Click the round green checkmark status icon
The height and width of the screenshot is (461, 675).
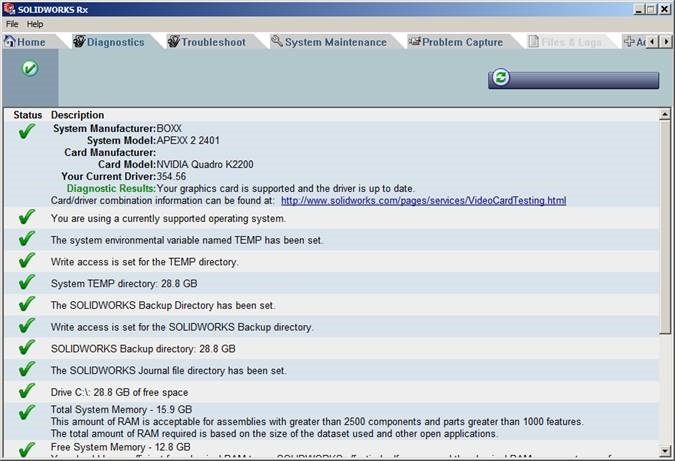click(30, 68)
